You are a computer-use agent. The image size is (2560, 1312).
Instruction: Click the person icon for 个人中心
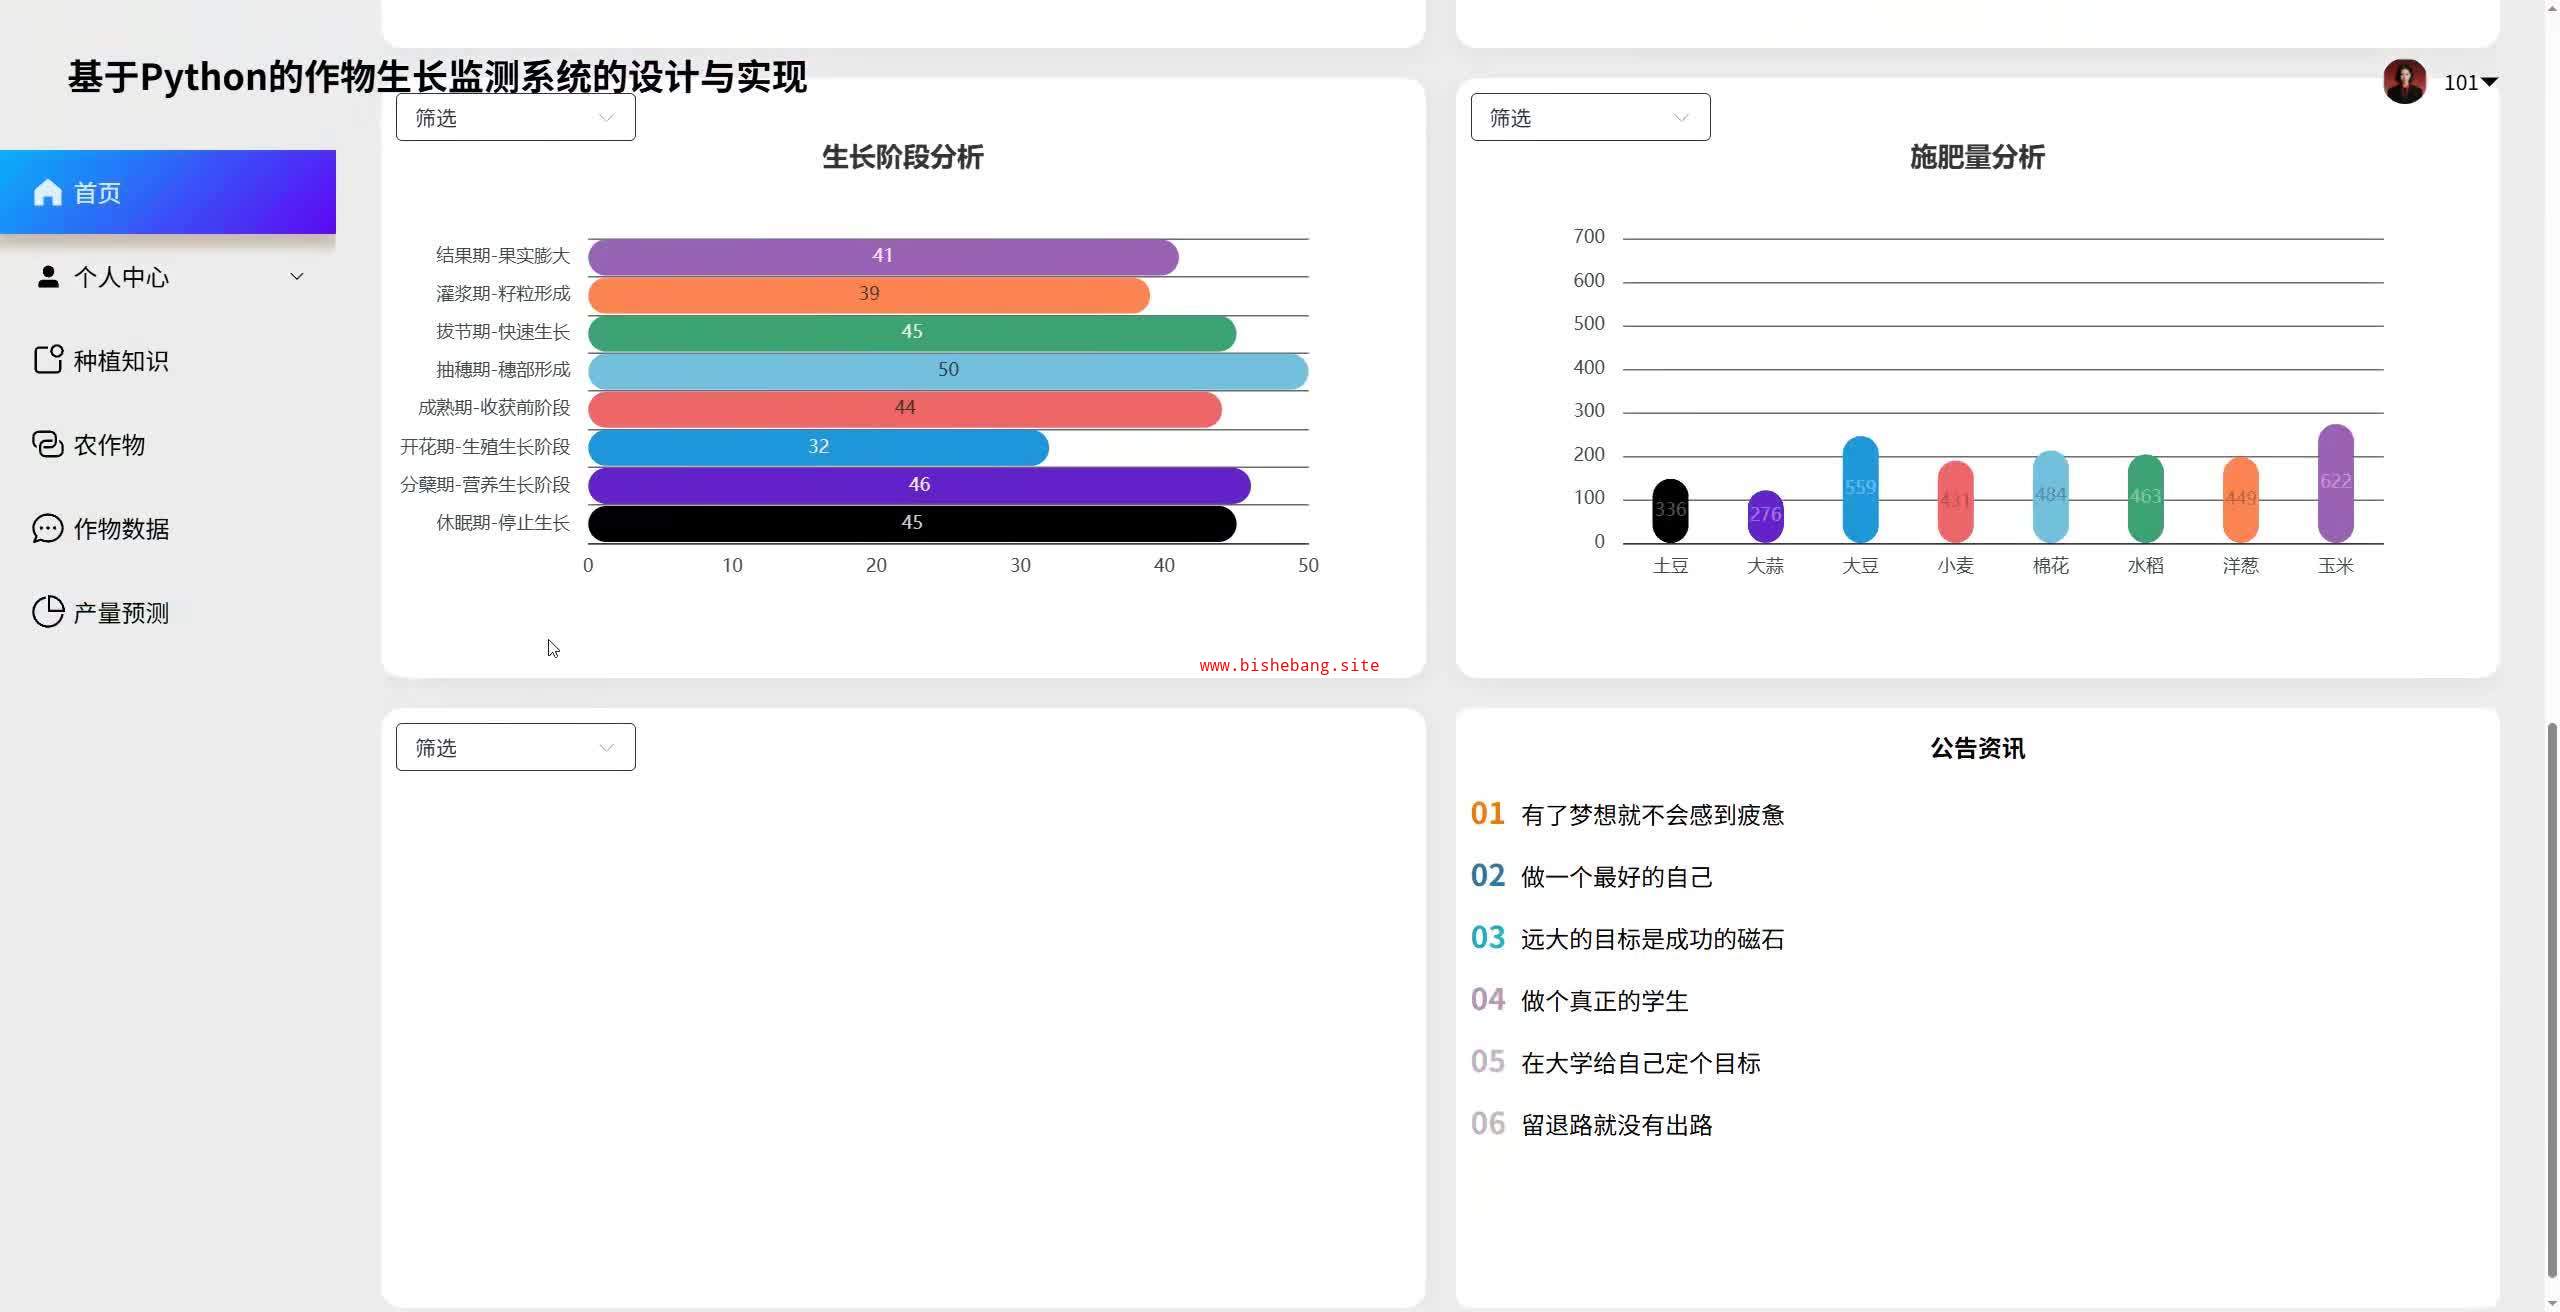(48, 277)
